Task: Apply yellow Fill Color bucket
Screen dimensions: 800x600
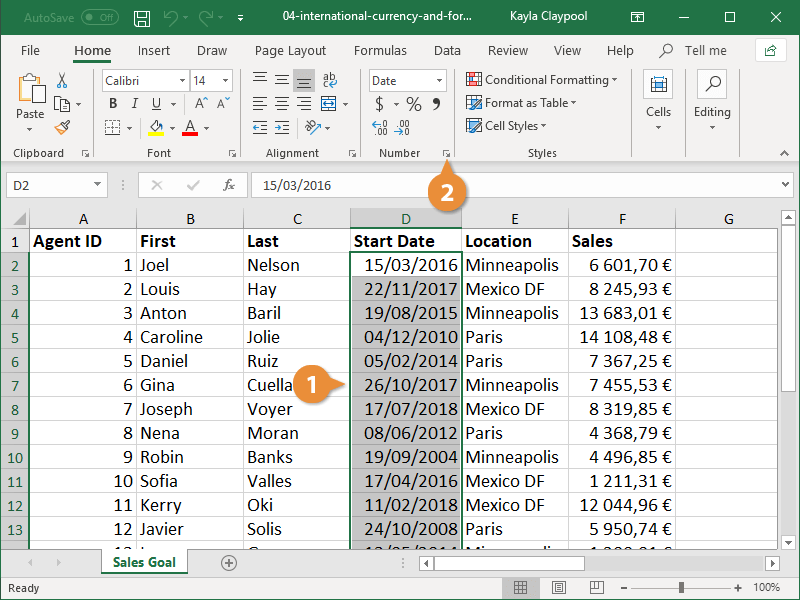Action: (x=156, y=128)
